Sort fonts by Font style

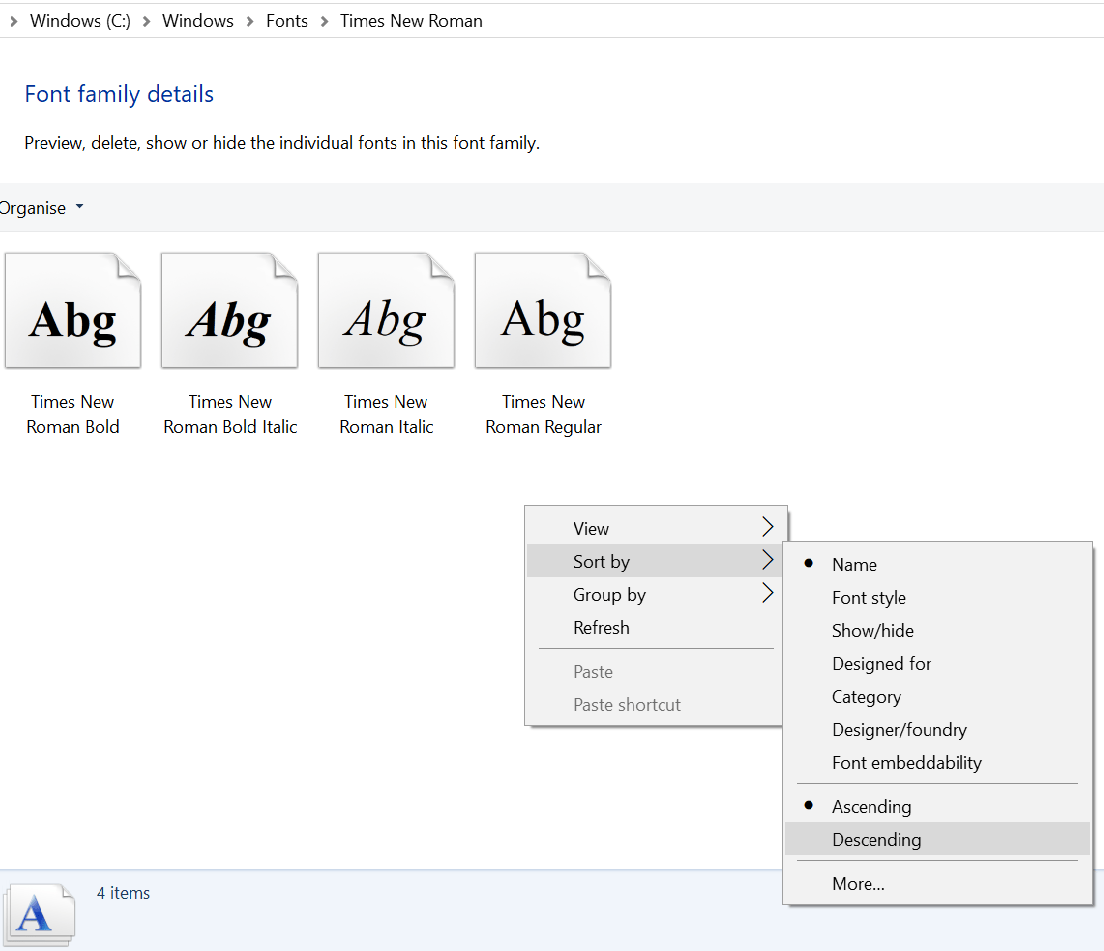(868, 598)
